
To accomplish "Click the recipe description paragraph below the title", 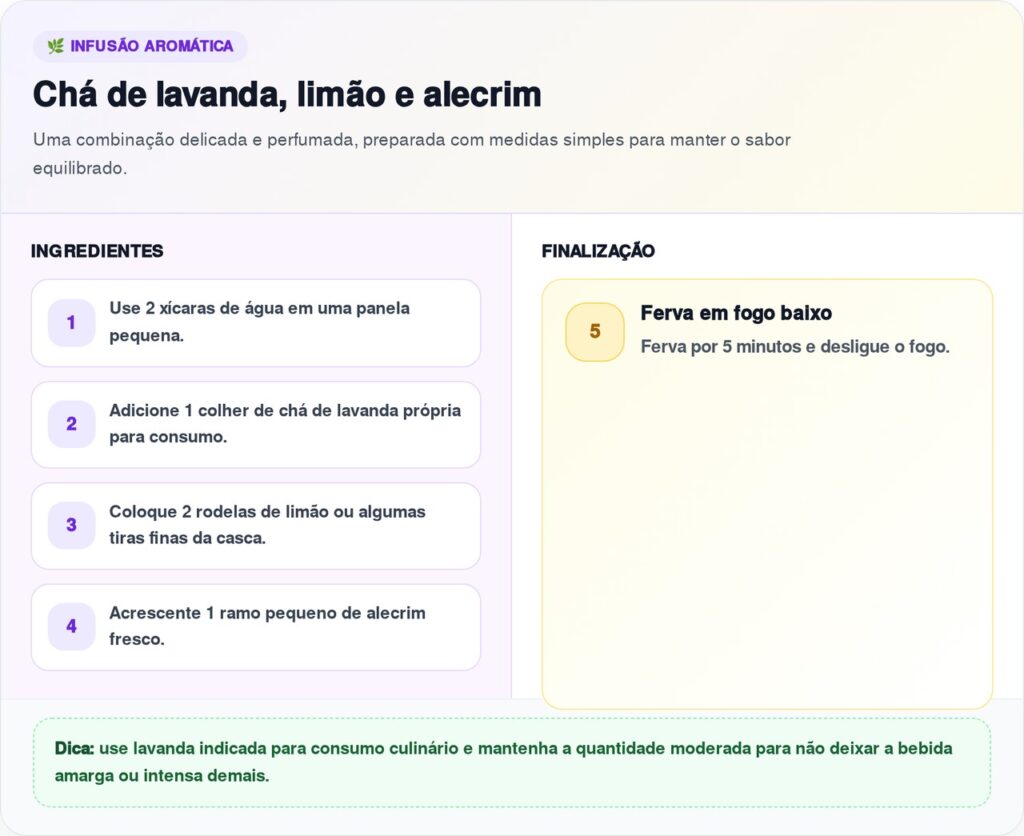I will pos(411,153).
